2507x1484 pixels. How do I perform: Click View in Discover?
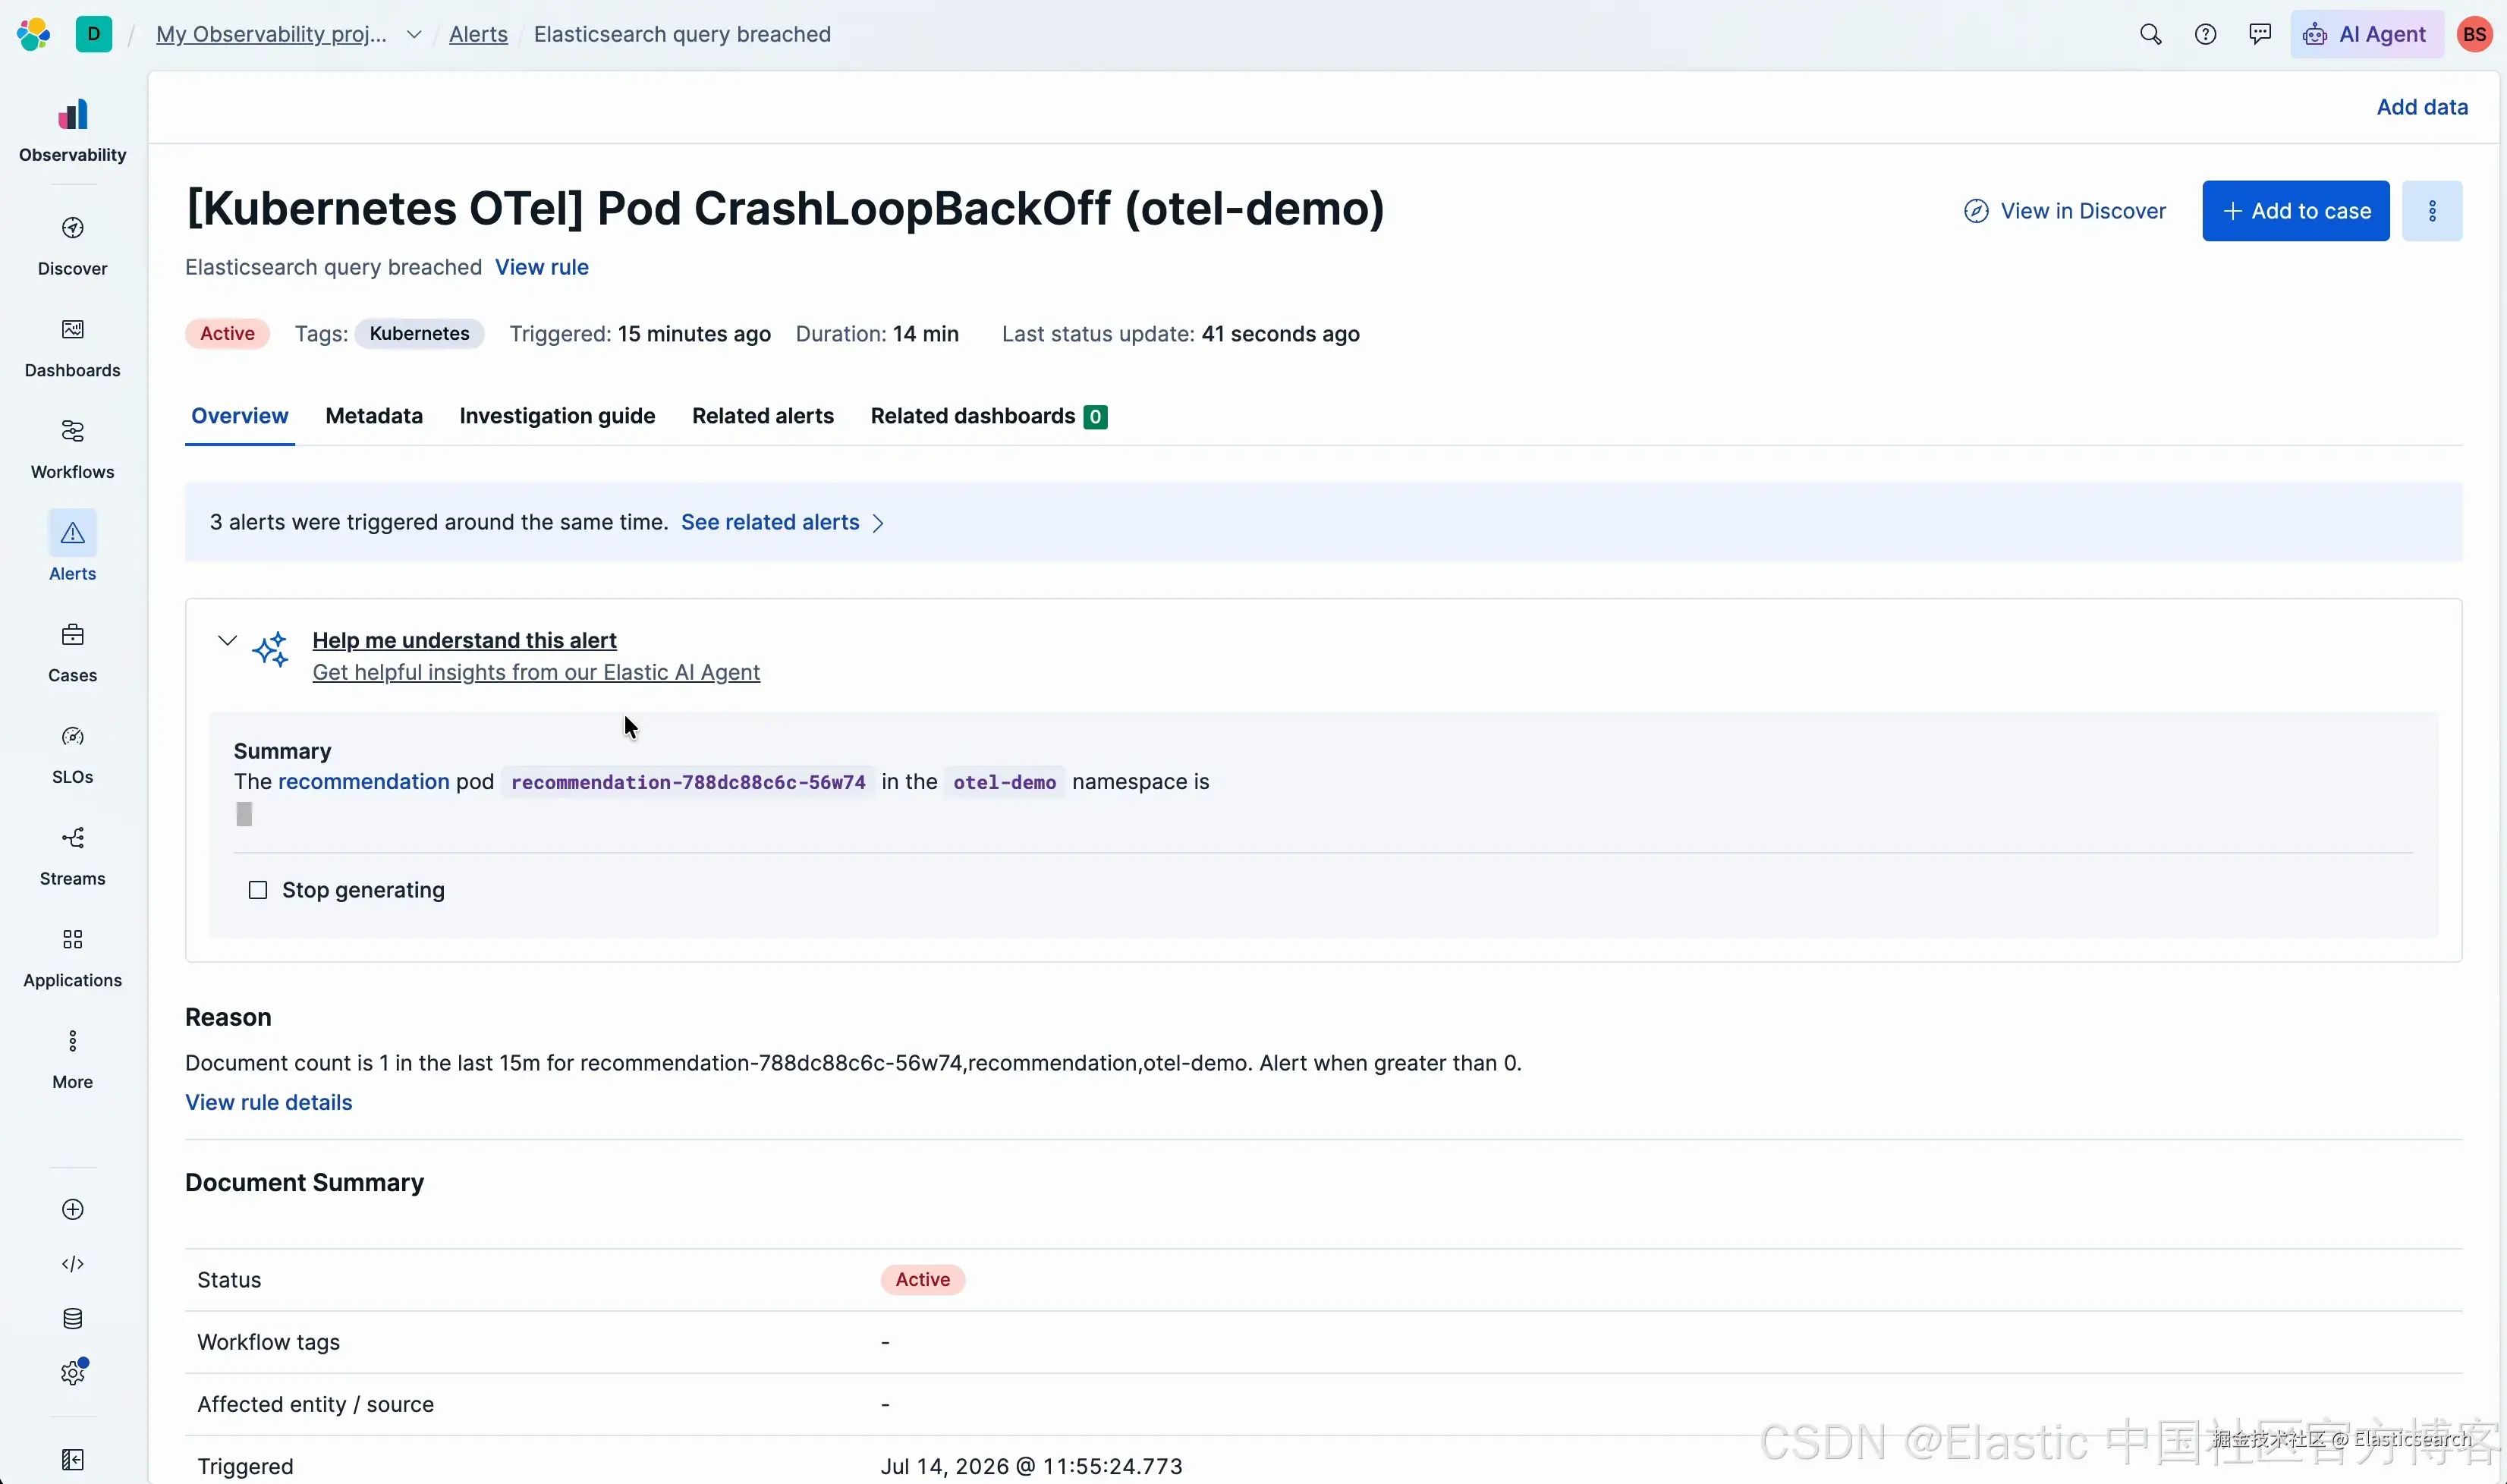pyautogui.click(x=2065, y=211)
